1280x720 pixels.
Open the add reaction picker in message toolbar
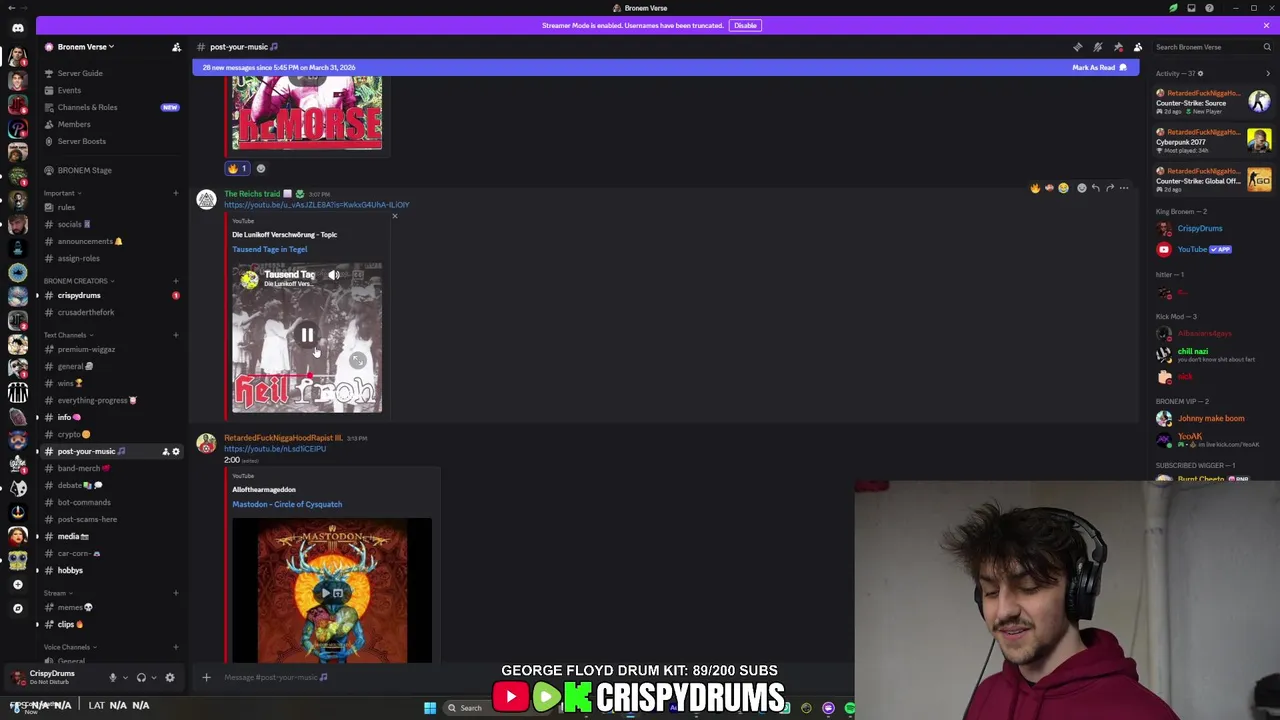click(1081, 188)
